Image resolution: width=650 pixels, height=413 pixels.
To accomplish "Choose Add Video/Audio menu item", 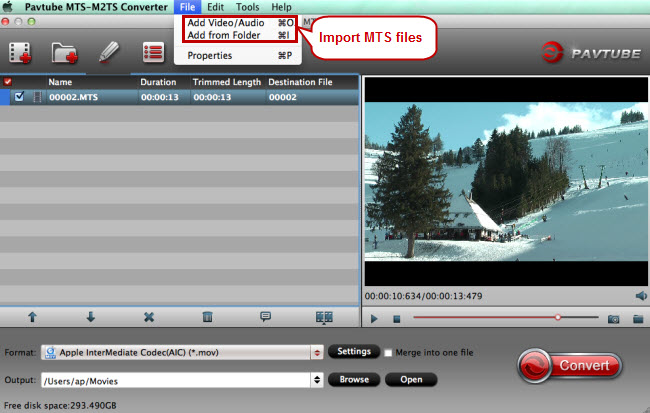I will click(x=238, y=23).
